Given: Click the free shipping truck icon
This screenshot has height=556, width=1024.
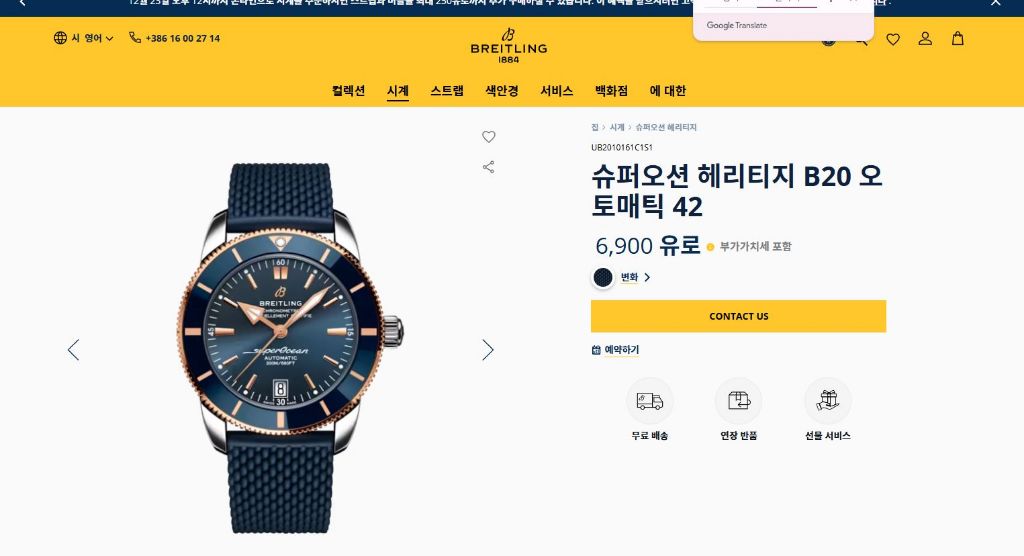Looking at the screenshot, I should (650, 401).
